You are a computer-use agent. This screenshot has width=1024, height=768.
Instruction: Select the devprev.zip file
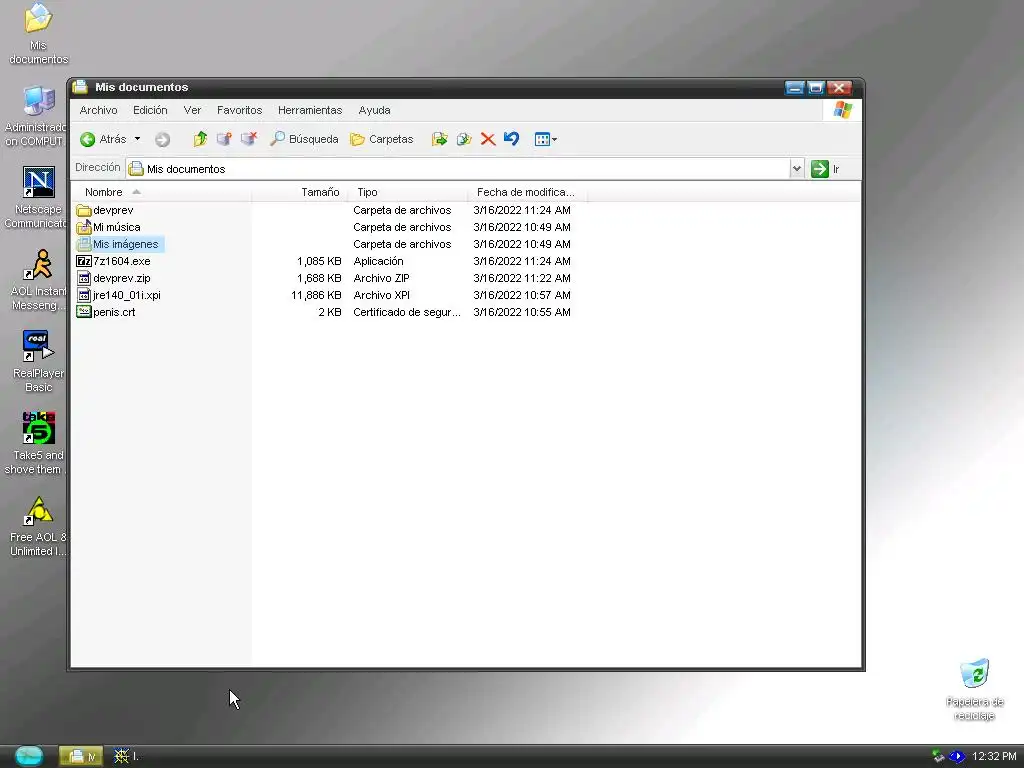tap(114, 278)
